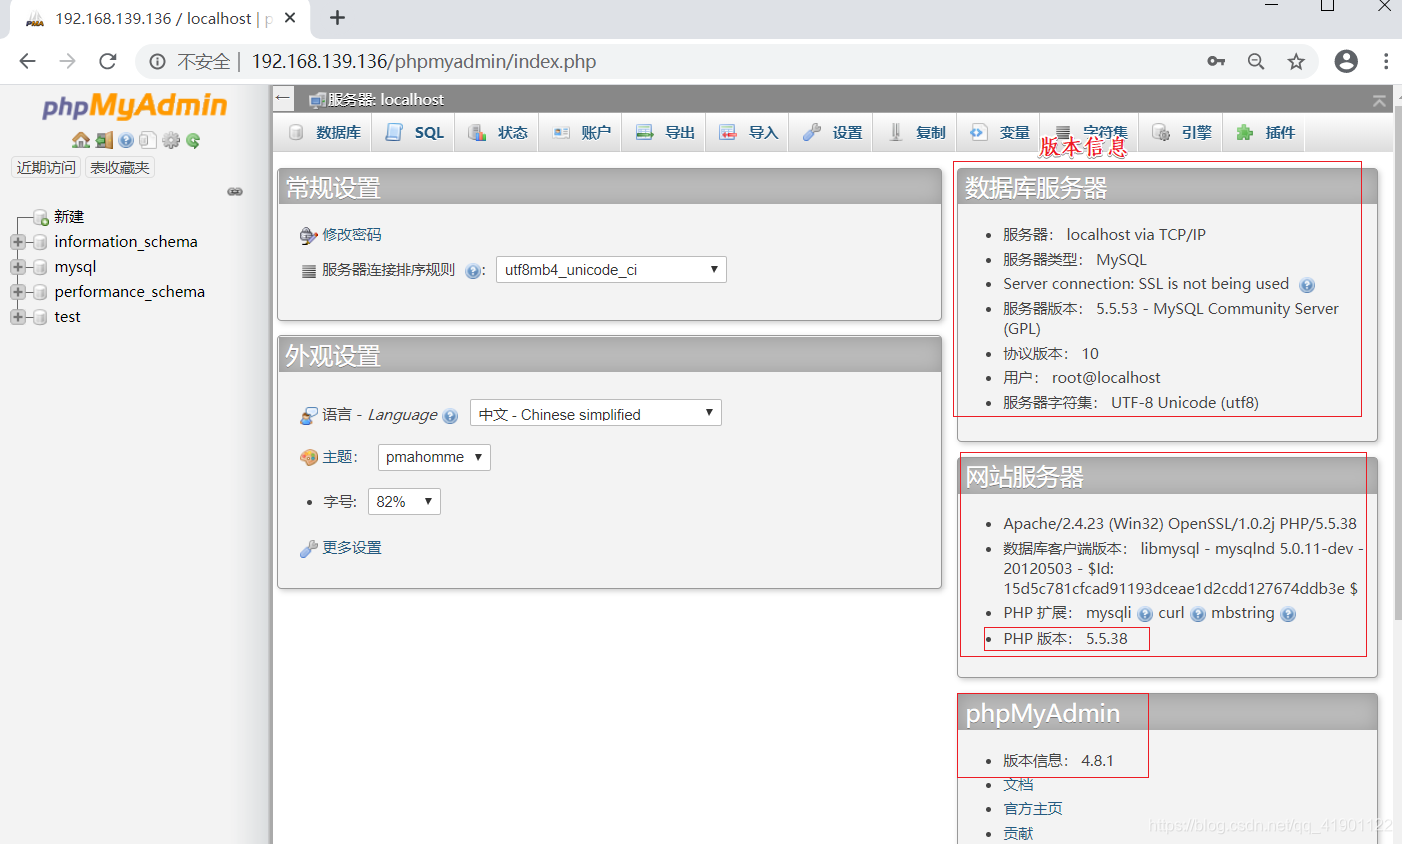
Task: Click collapse top menu icon at right of breadcrumb
Action: coord(1379,100)
